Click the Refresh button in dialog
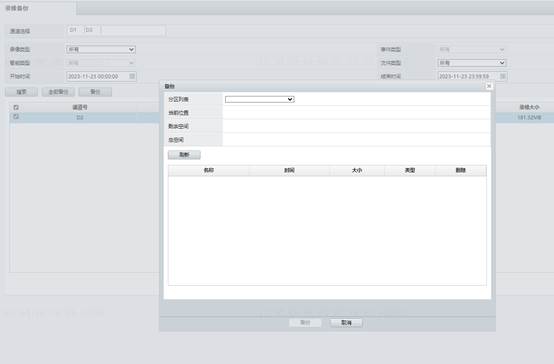This screenshot has height=364, width=554. tap(184, 155)
